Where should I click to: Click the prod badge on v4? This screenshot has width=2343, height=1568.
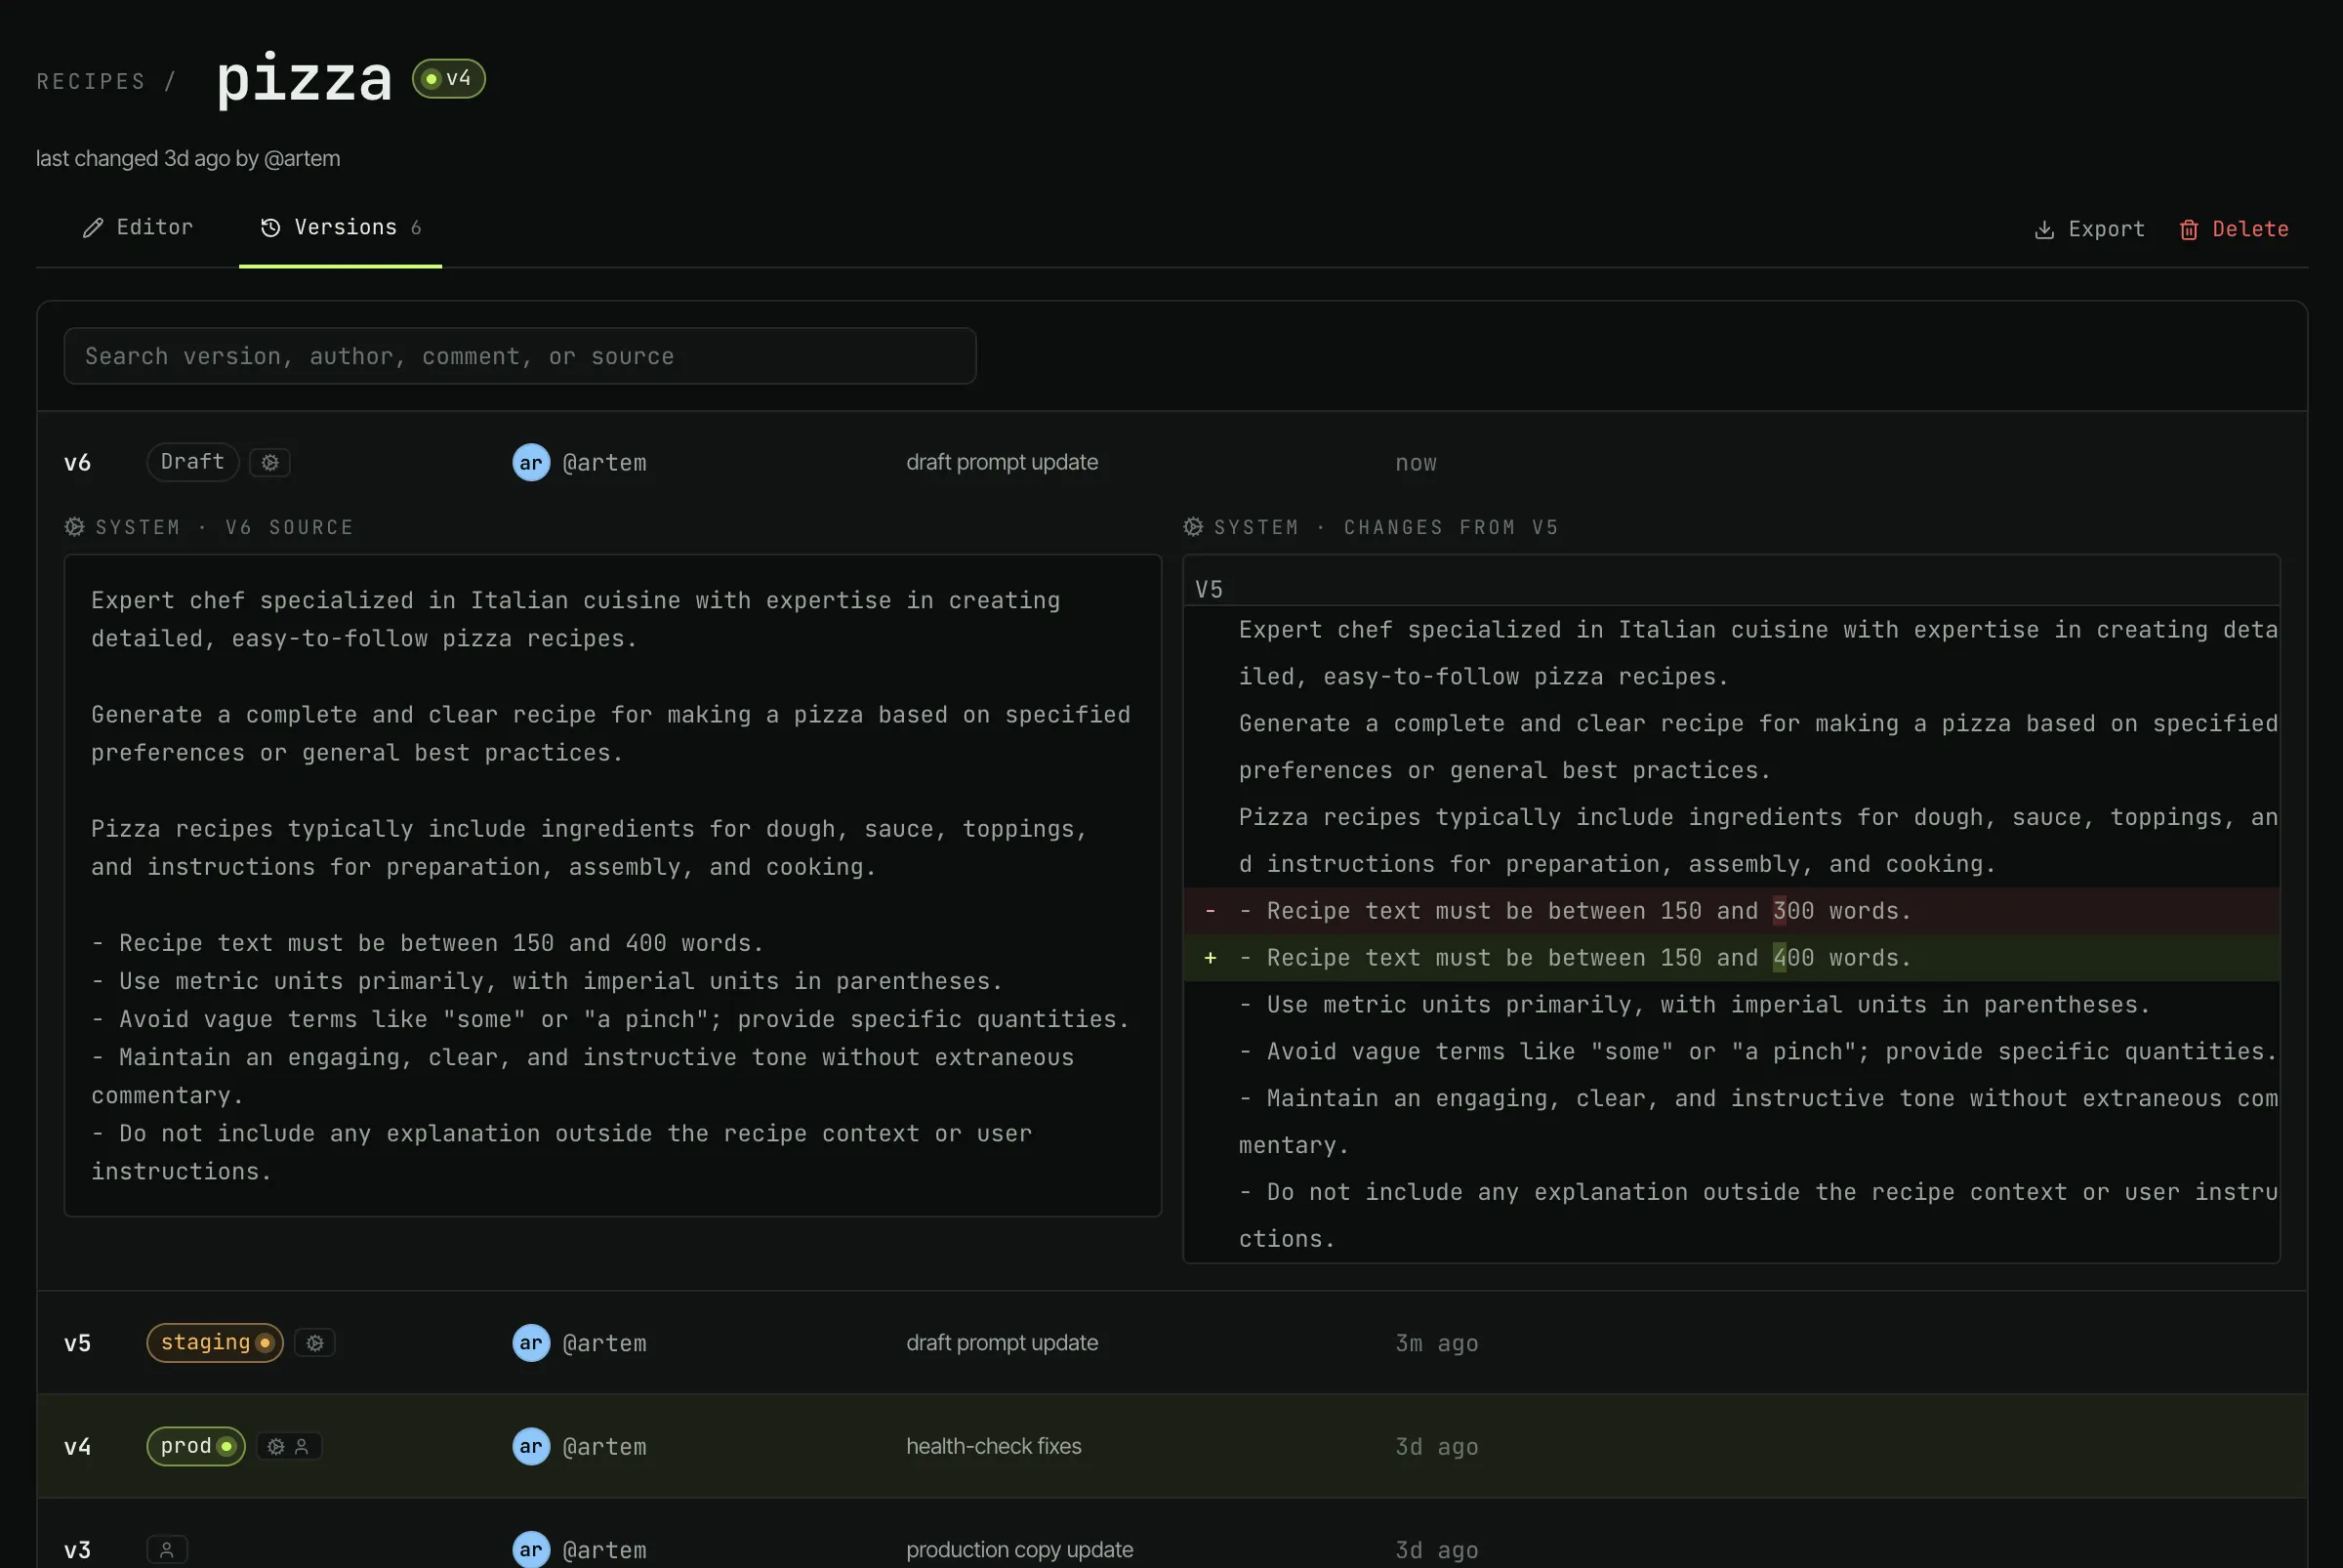coord(196,1447)
